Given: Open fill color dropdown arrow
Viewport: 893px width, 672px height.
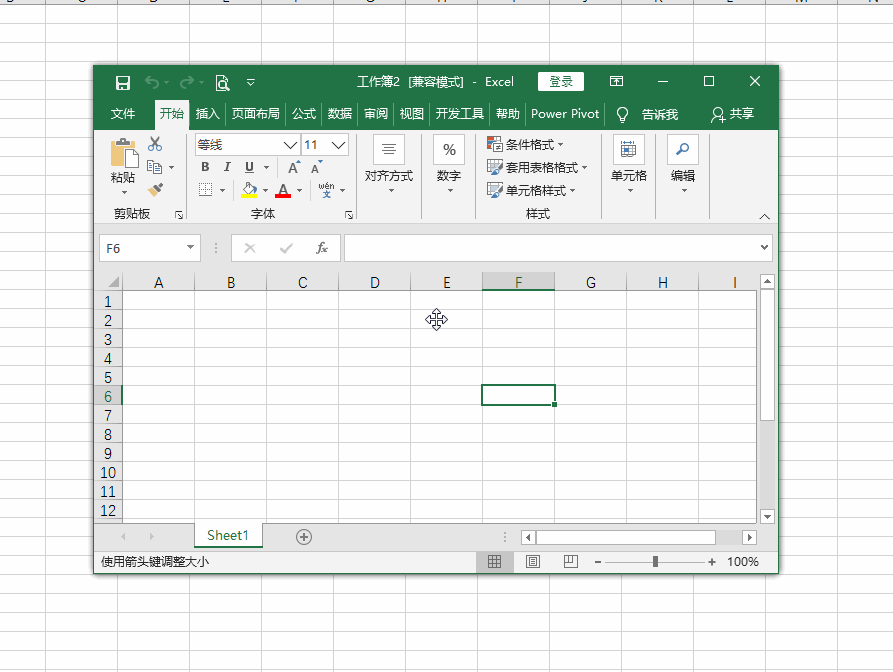Looking at the screenshot, I should [265, 190].
